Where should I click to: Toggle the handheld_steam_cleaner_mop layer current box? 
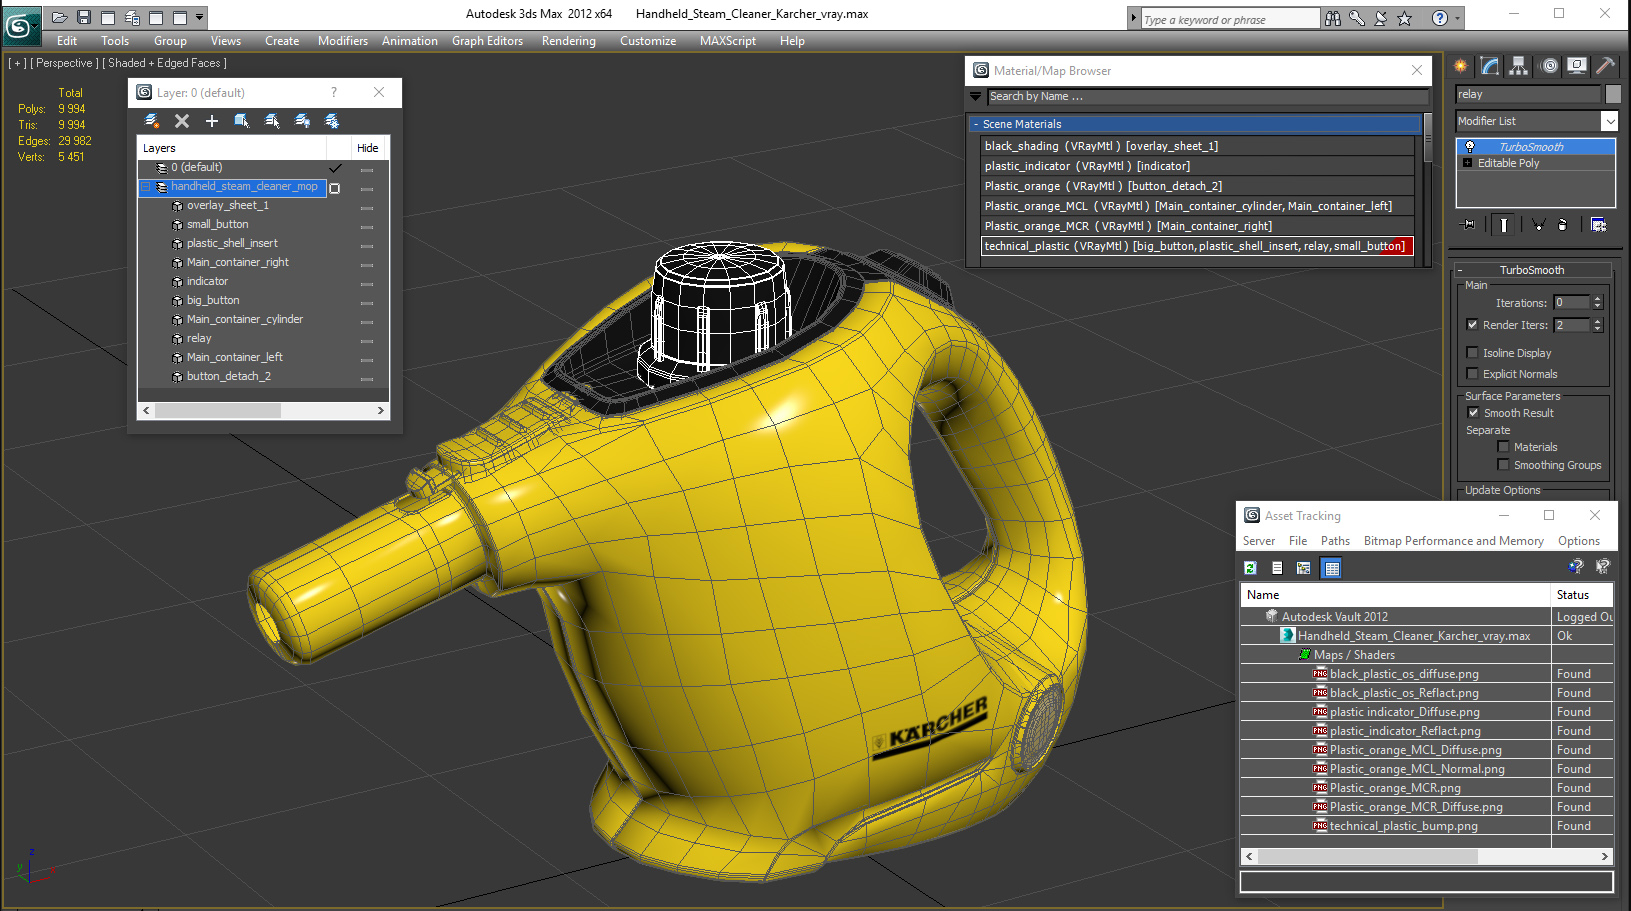coord(335,188)
